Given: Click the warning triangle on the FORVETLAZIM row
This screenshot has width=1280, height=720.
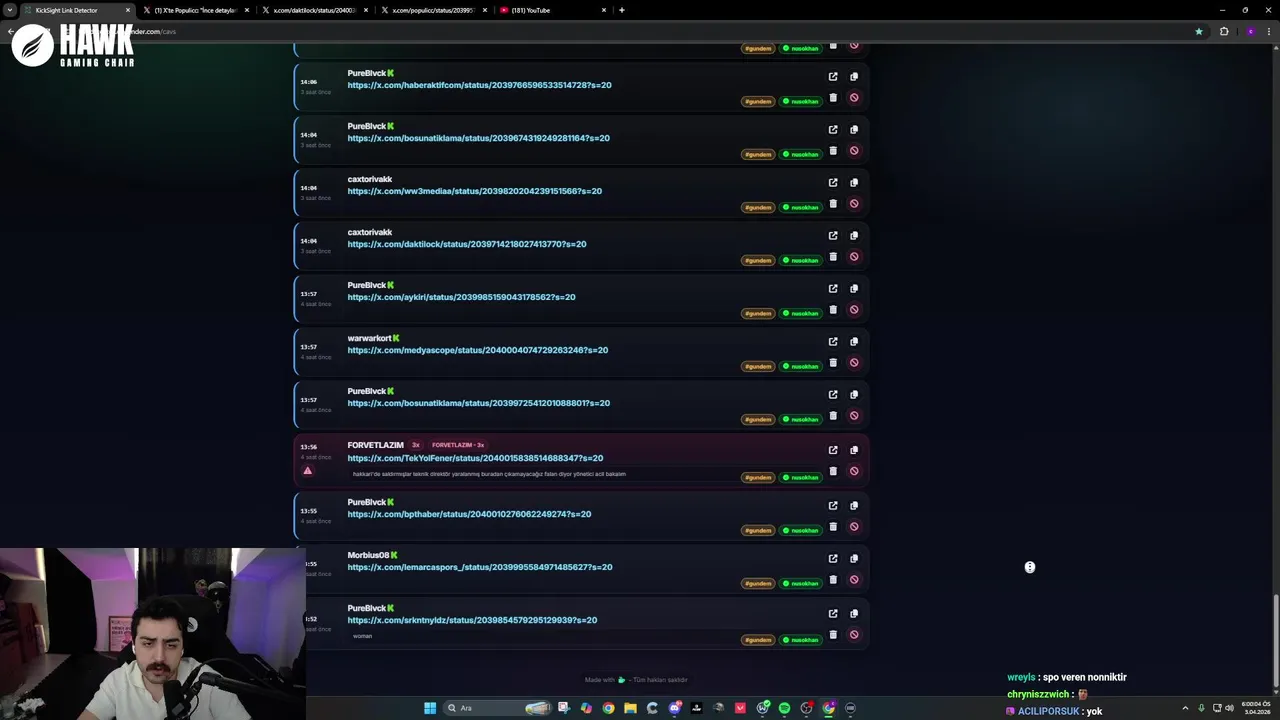Looking at the screenshot, I should [308, 470].
